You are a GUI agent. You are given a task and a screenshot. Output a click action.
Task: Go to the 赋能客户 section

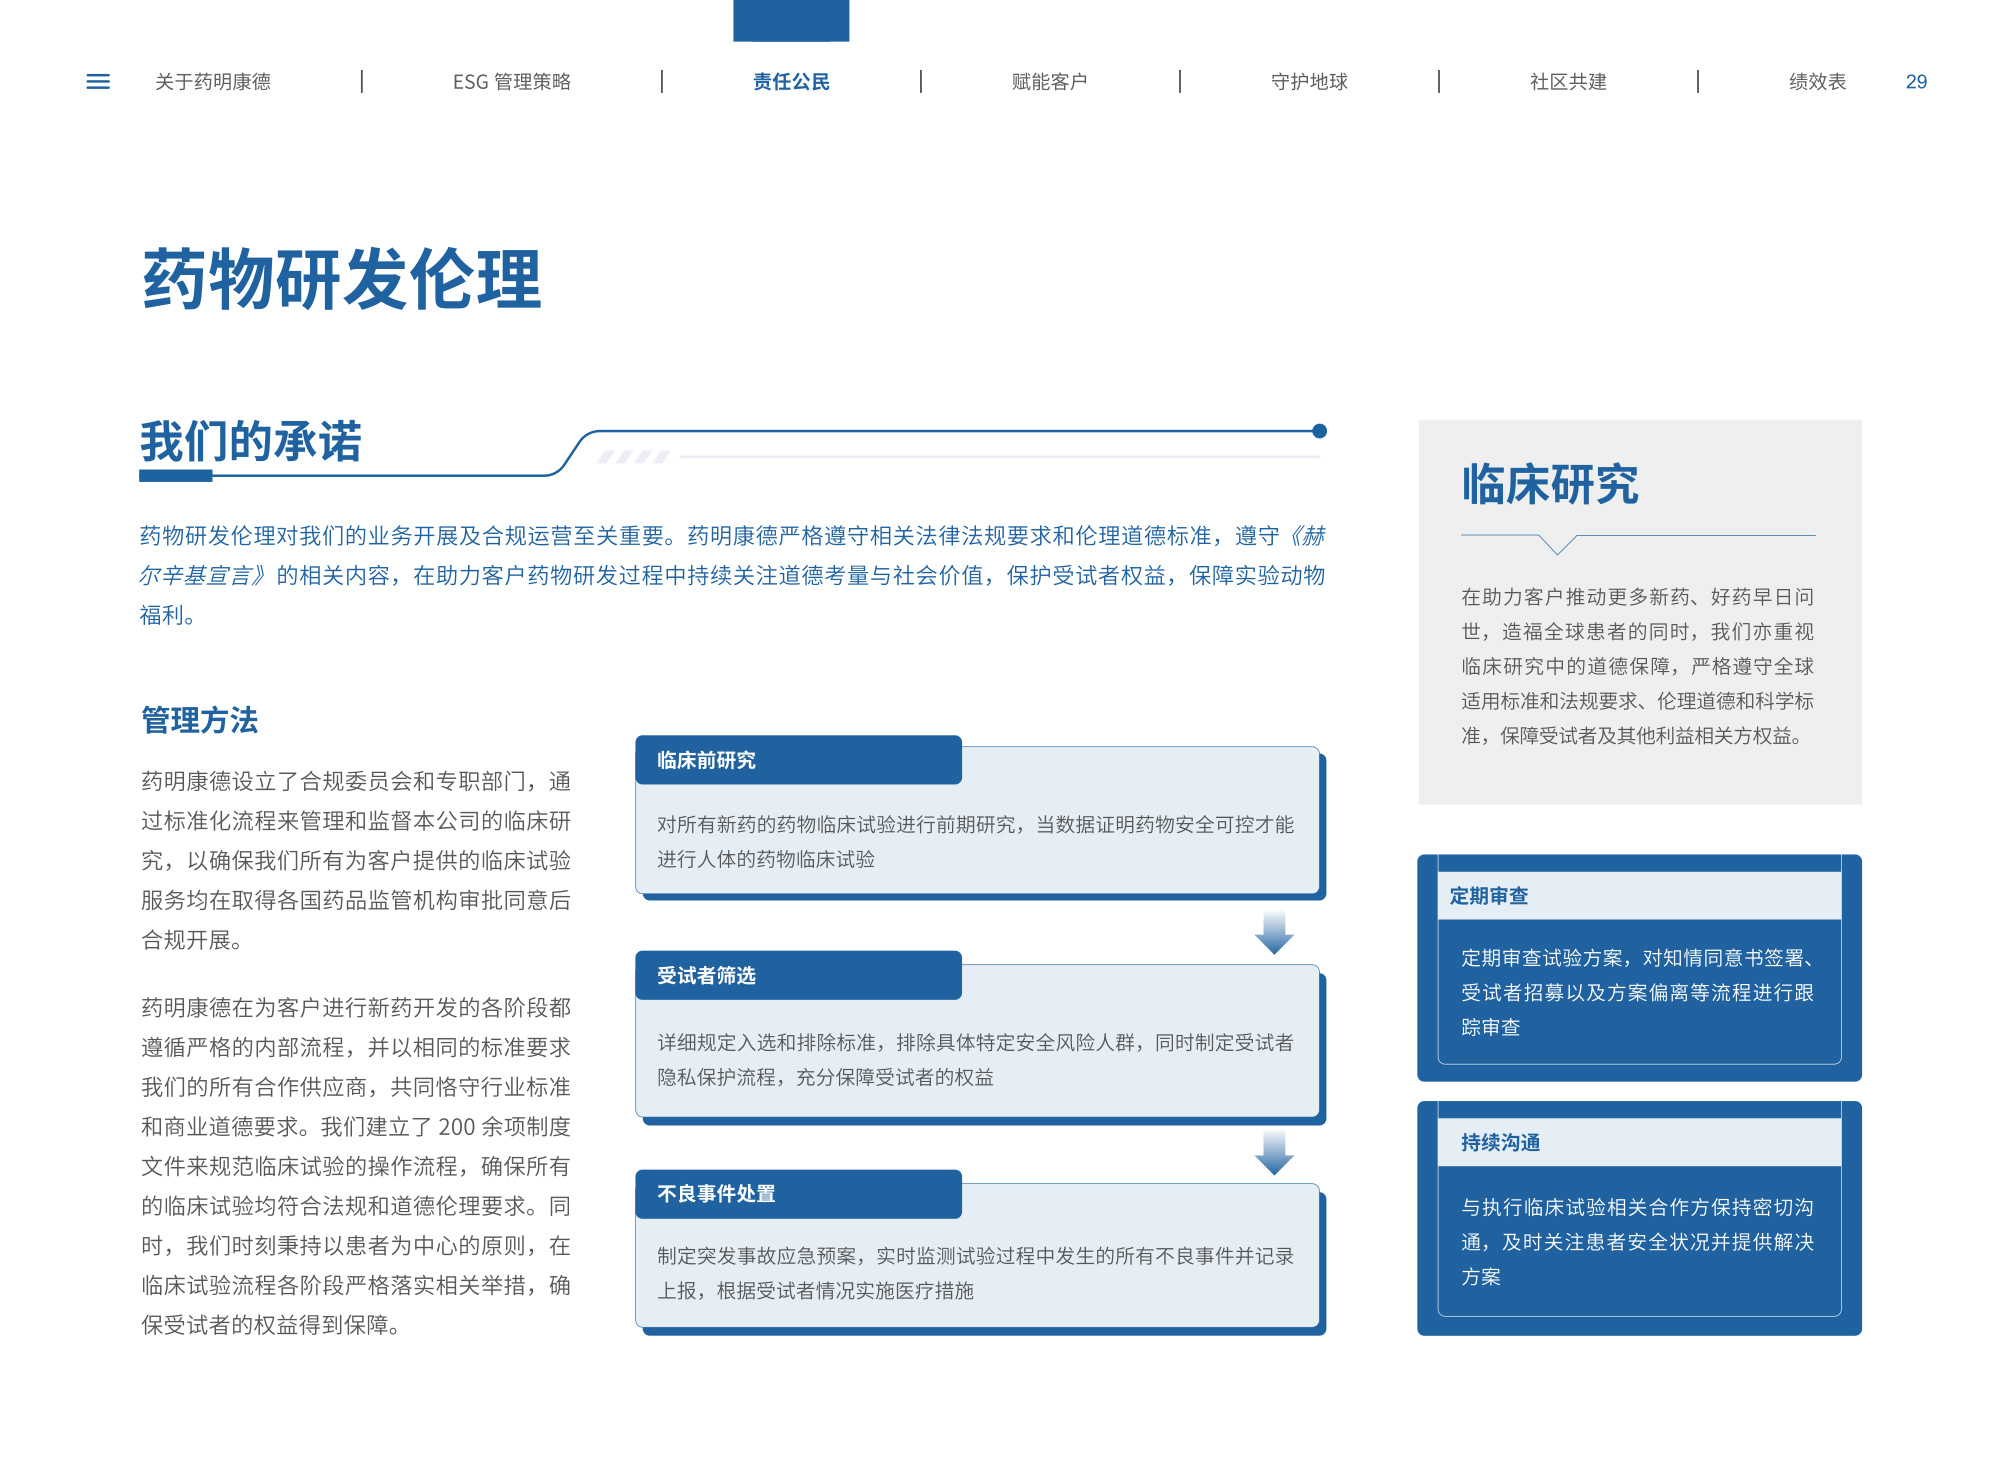tap(1049, 82)
